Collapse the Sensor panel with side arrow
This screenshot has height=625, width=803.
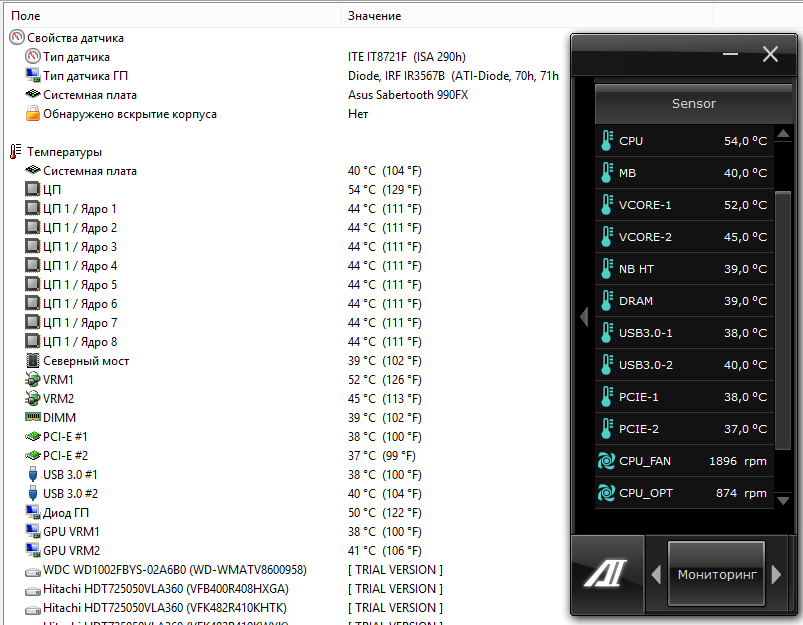click(584, 317)
